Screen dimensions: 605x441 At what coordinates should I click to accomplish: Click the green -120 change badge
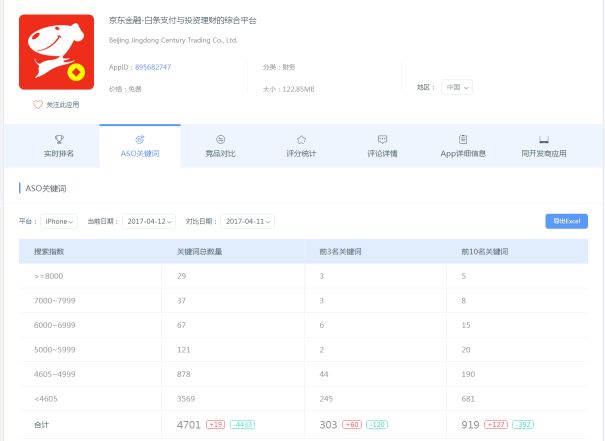pyautogui.click(x=377, y=425)
